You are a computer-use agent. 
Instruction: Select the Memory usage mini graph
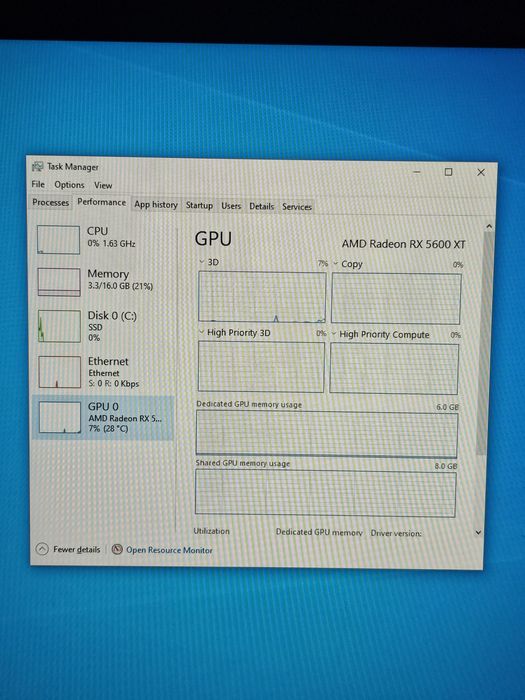(x=59, y=282)
